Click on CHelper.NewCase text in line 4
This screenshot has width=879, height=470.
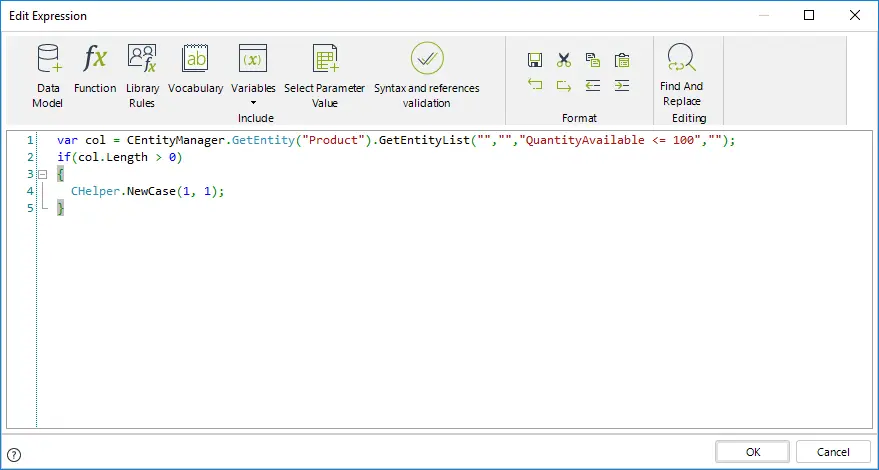tap(123, 191)
